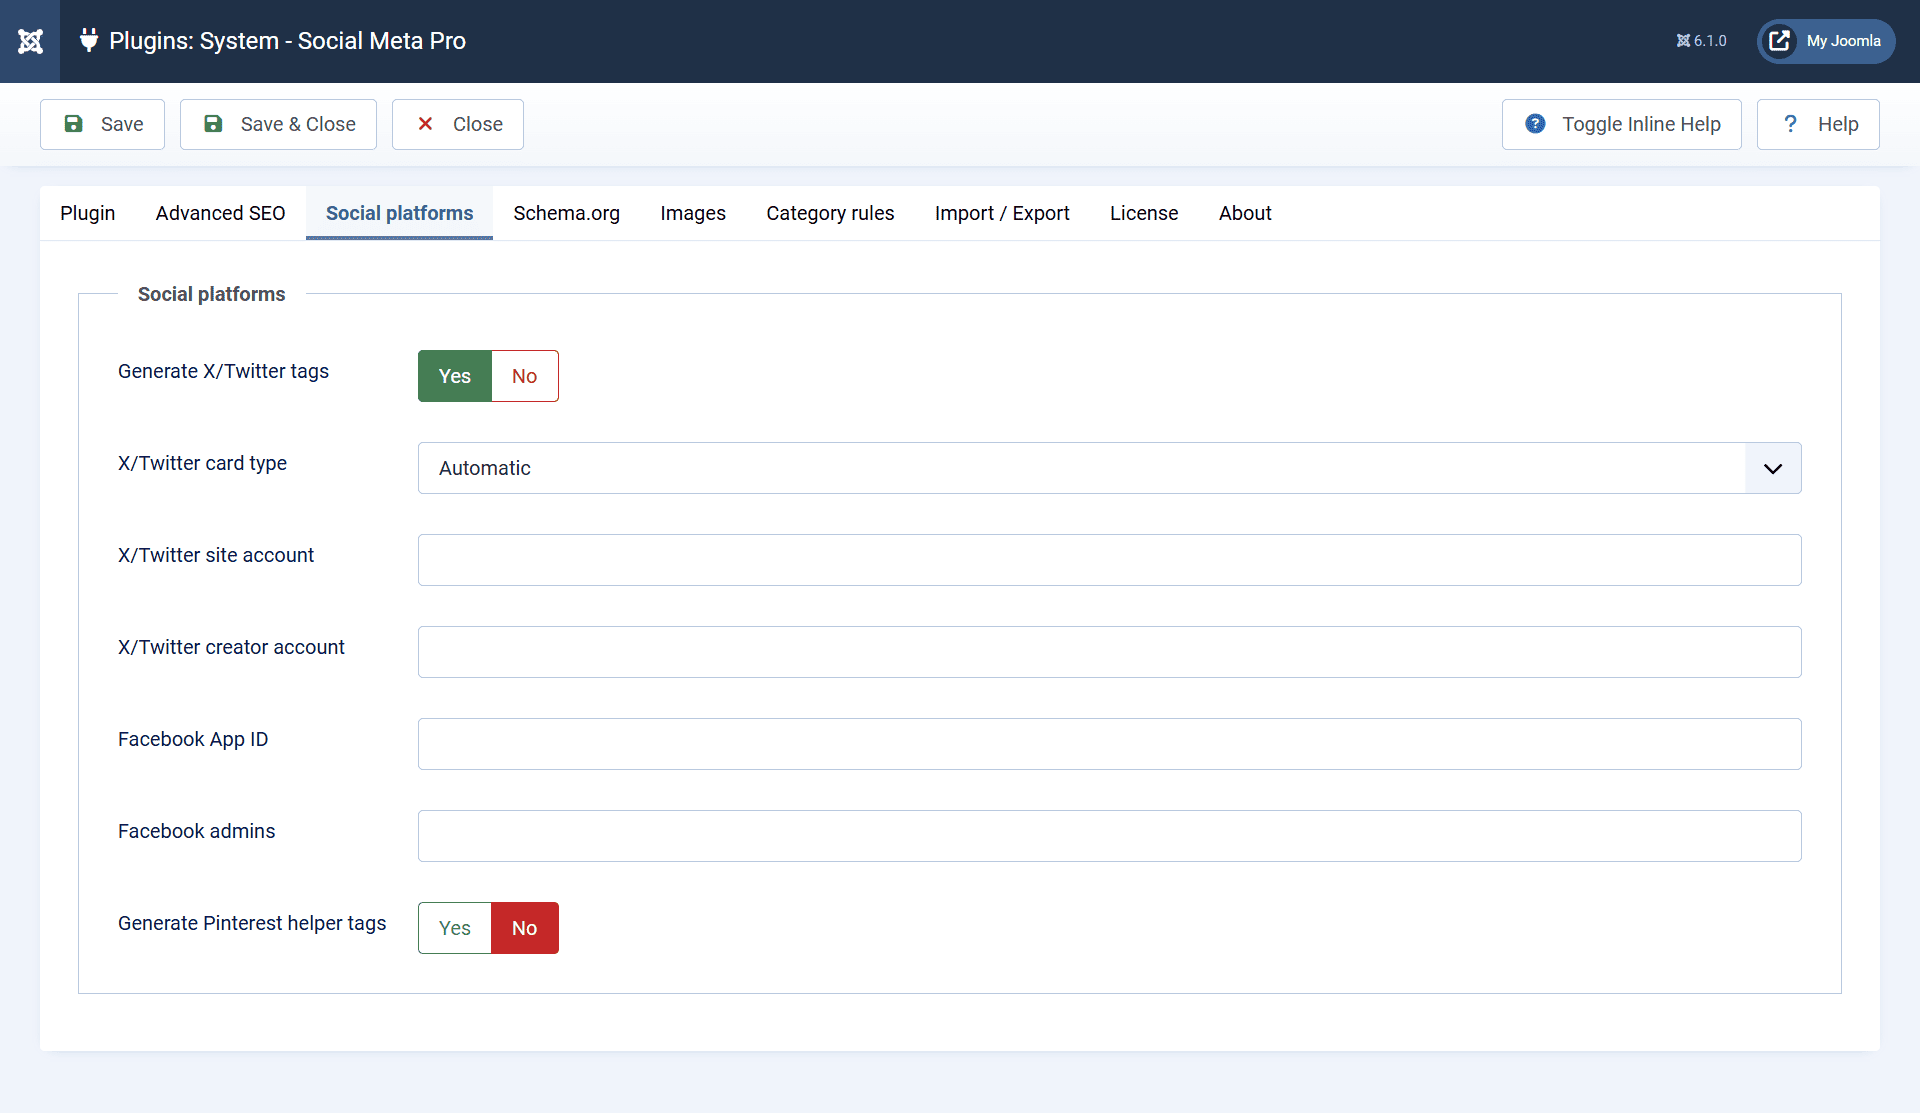Image resolution: width=1920 pixels, height=1113 pixels.
Task: Click the Save & Close disk icon
Action: pos(213,124)
